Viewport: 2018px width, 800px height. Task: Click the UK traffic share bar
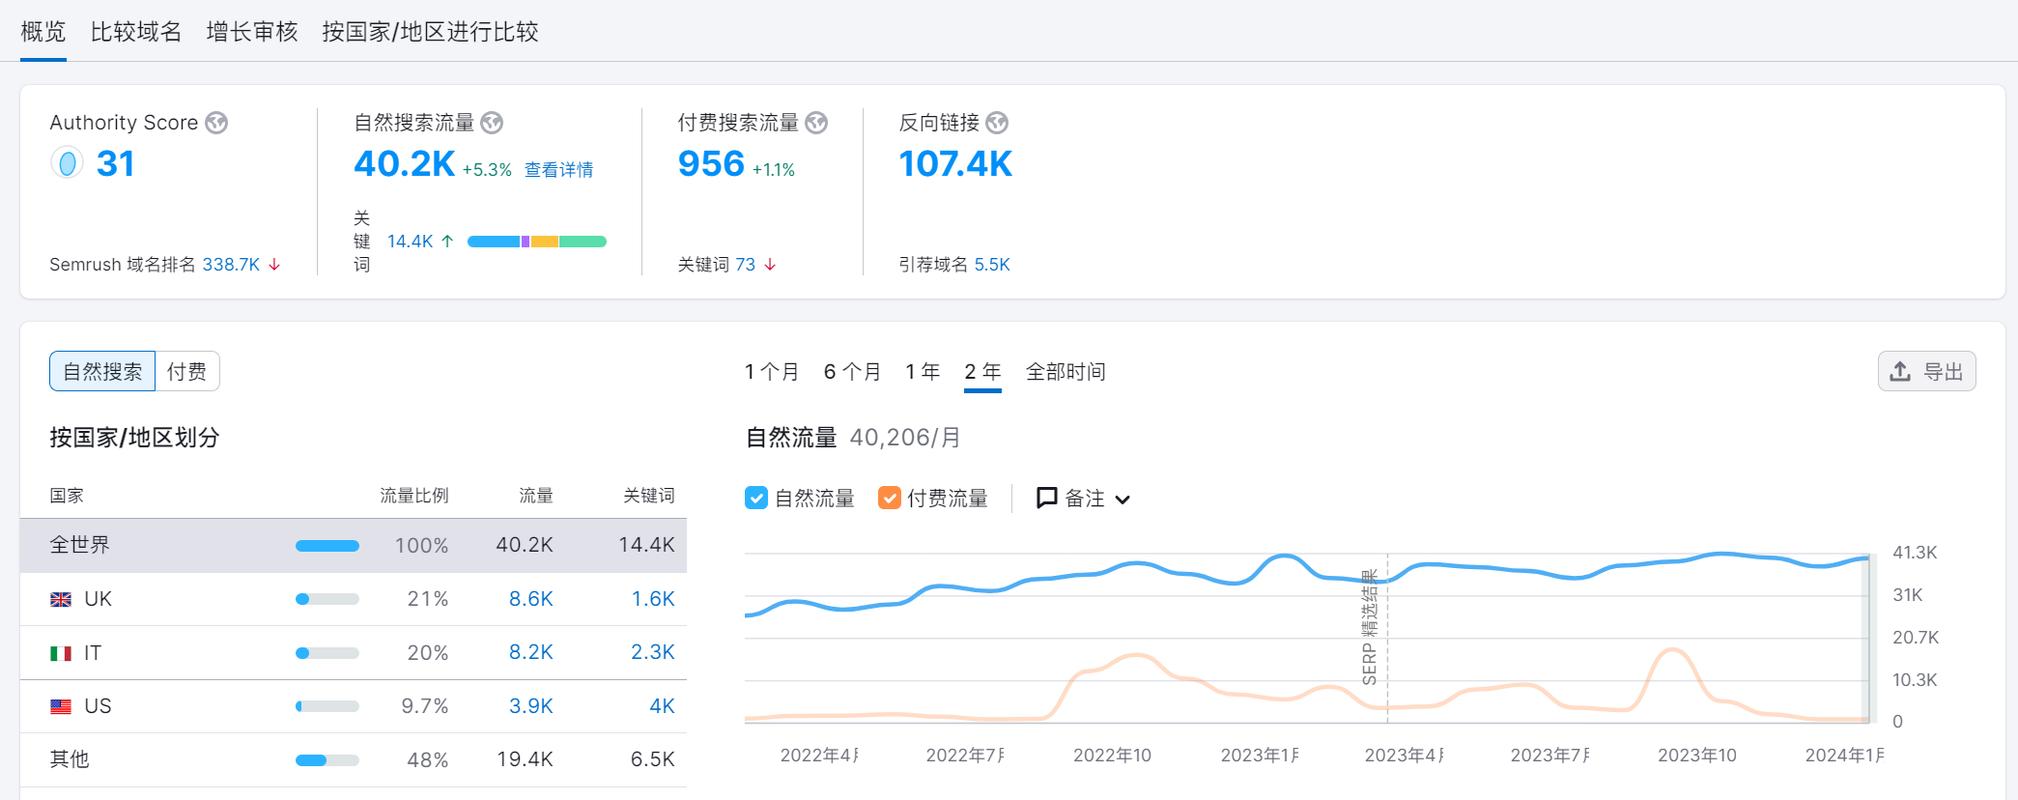point(327,599)
